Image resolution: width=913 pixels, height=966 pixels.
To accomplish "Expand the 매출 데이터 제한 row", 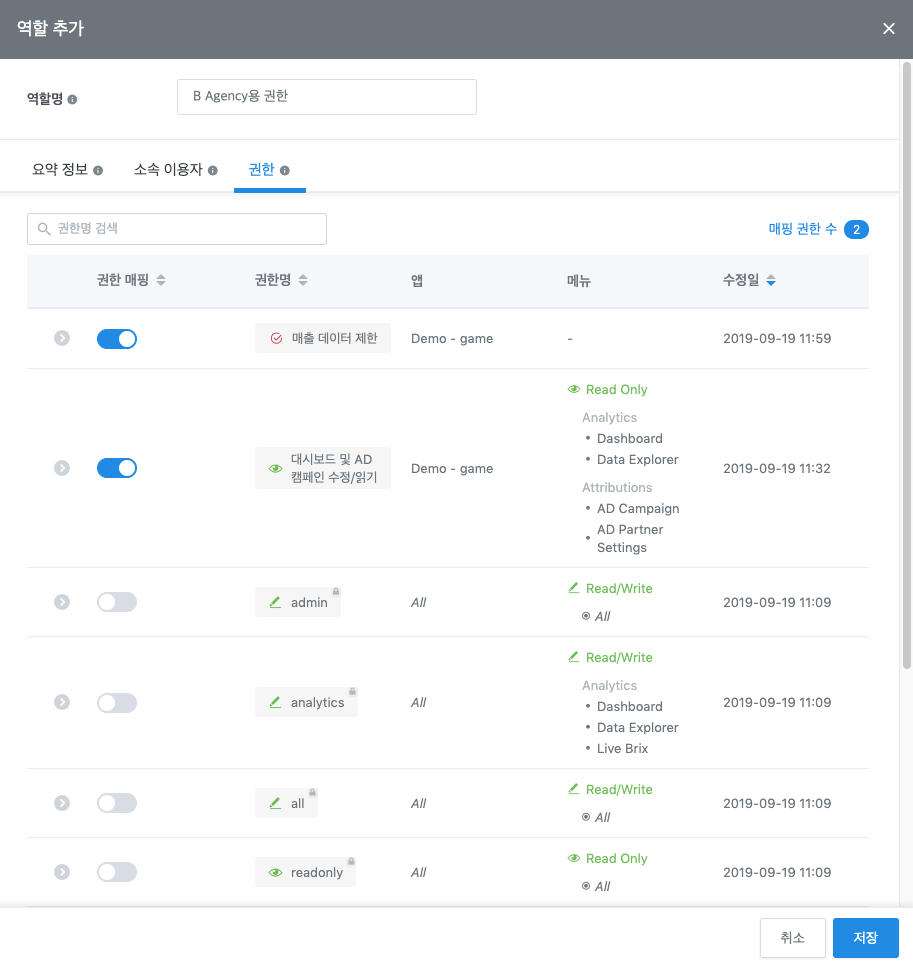I will [62, 339].
